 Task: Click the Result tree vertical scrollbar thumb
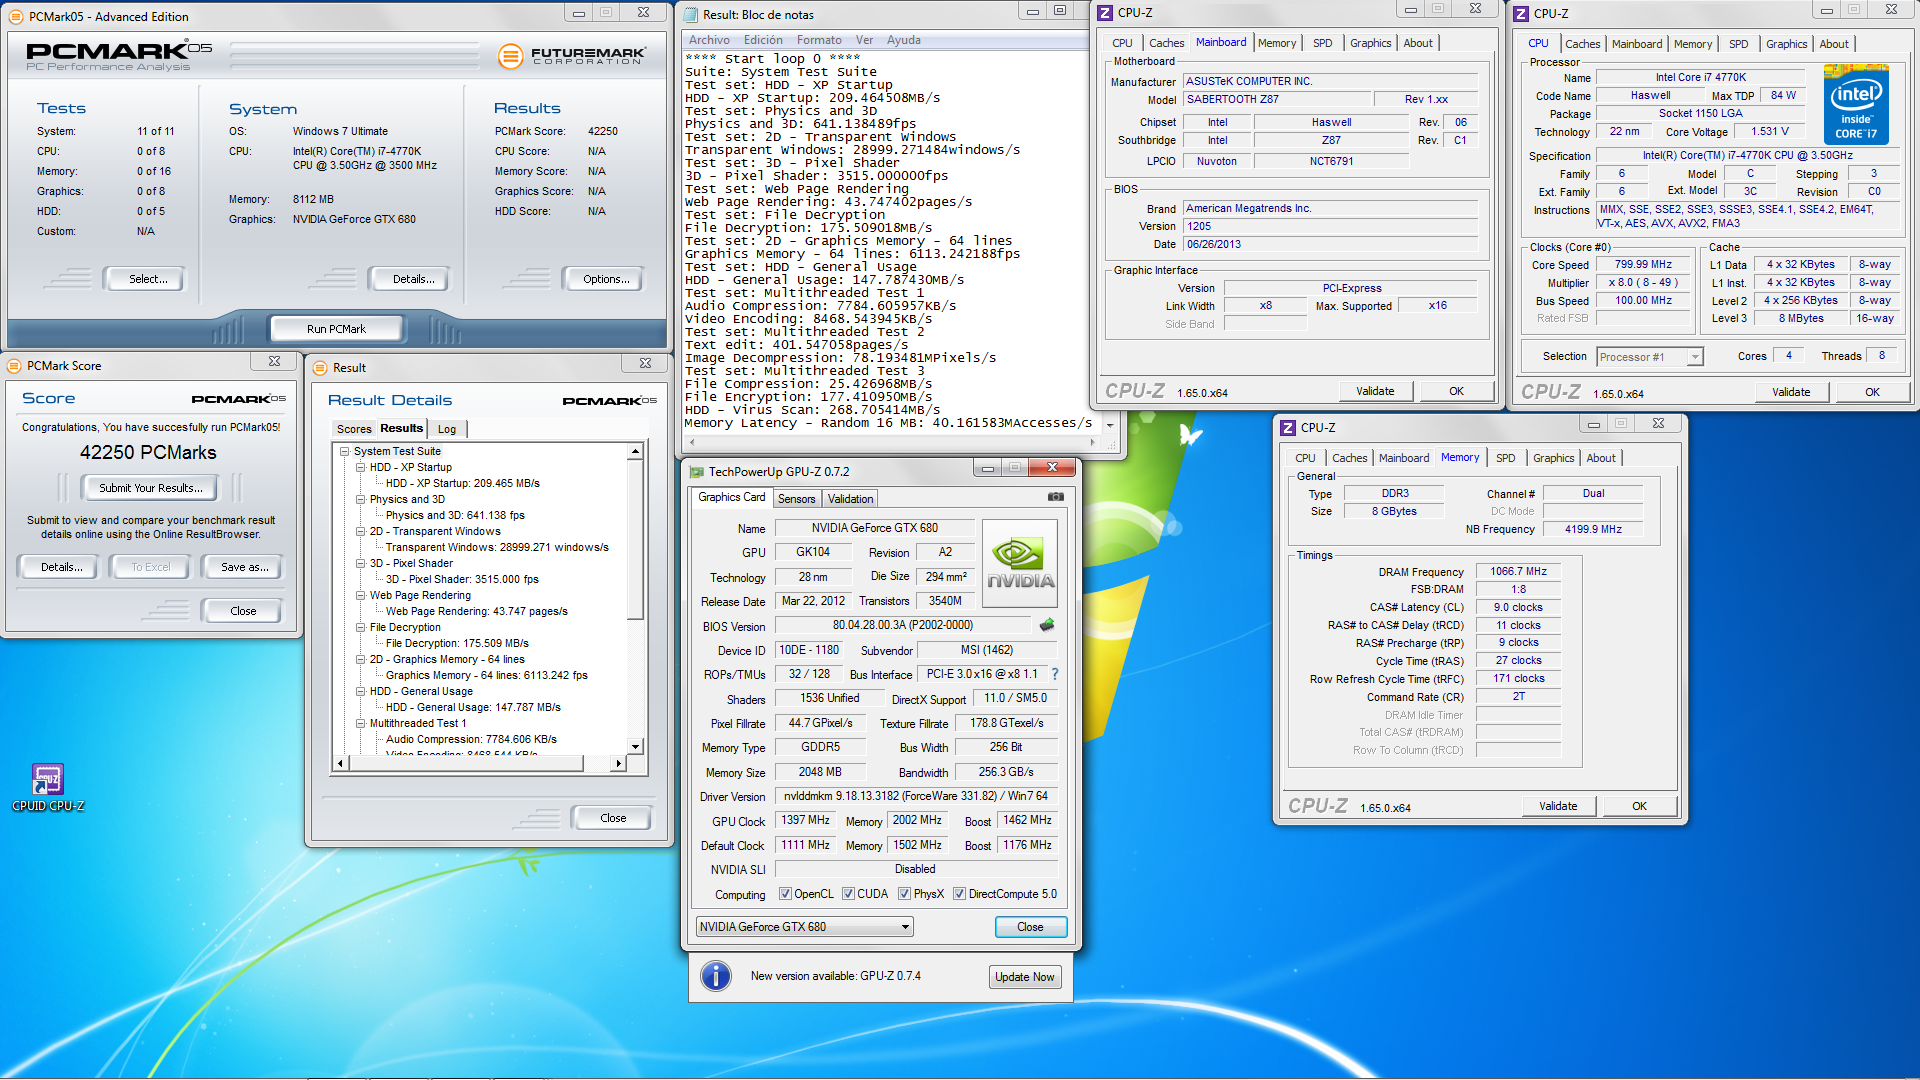pyautogui.click(x=635, y=540)
